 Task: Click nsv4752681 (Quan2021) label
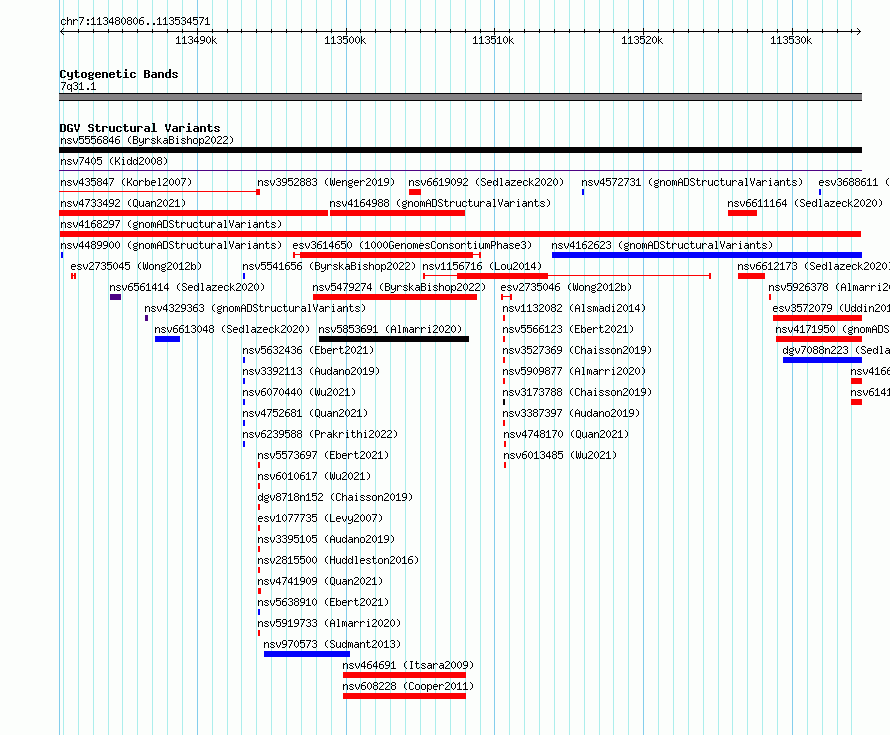[305, 413]
